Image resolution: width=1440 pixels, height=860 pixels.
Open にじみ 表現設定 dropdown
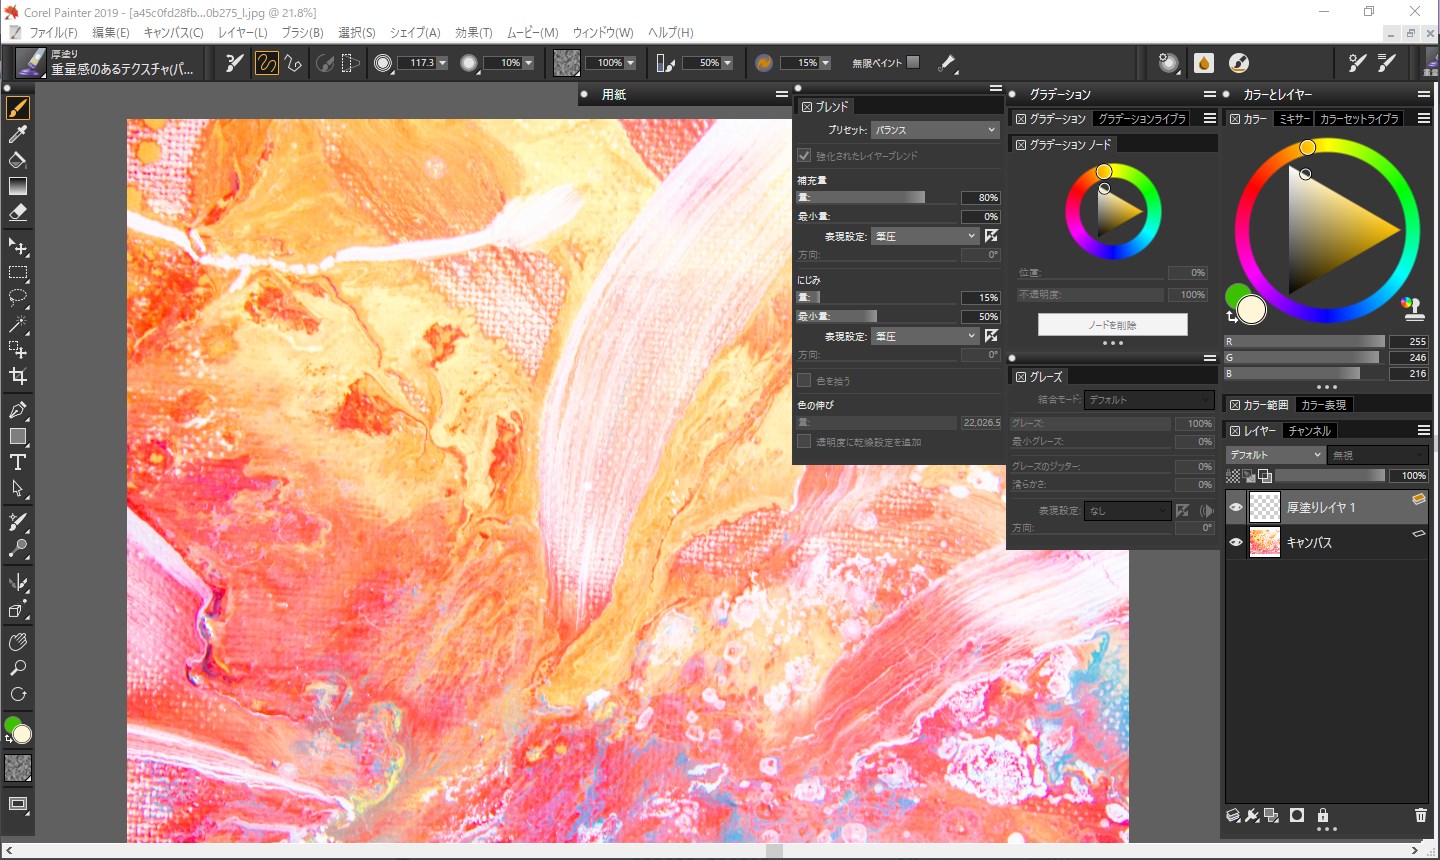[924, 336]
